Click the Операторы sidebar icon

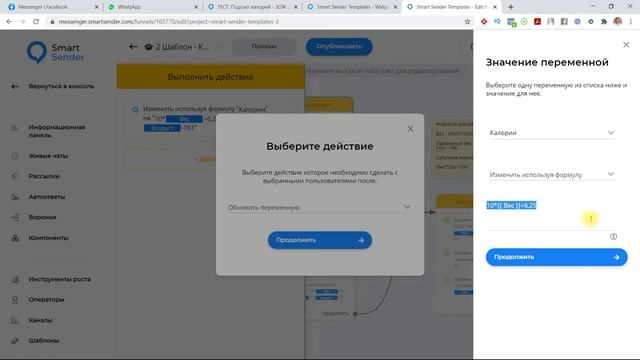[x=15, y=300]
